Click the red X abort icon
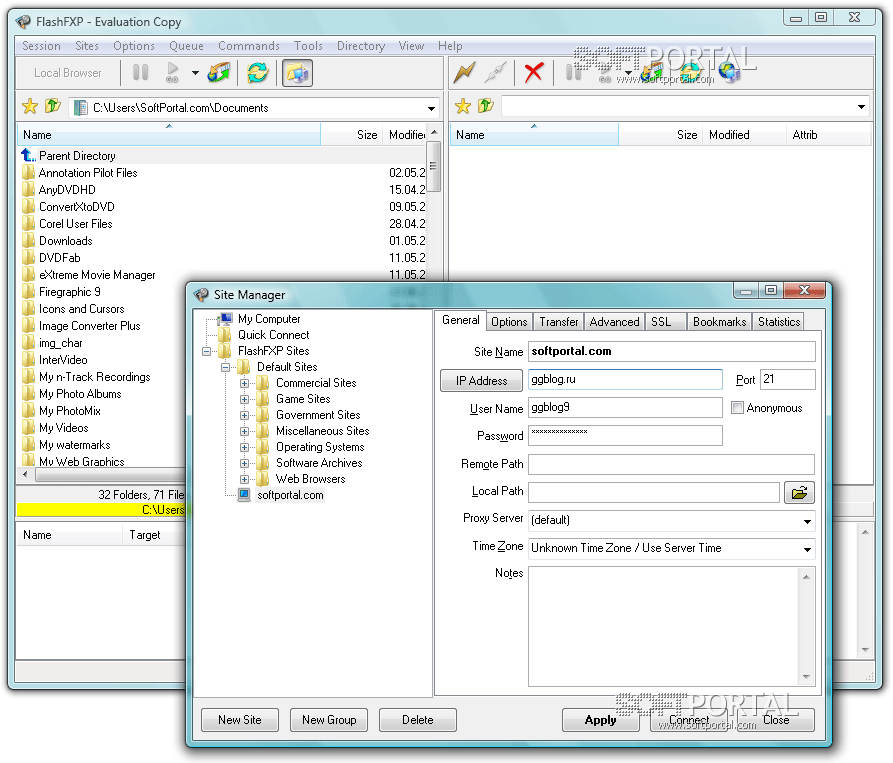This screenshot has height=763, width=893. tap(534, 72)
